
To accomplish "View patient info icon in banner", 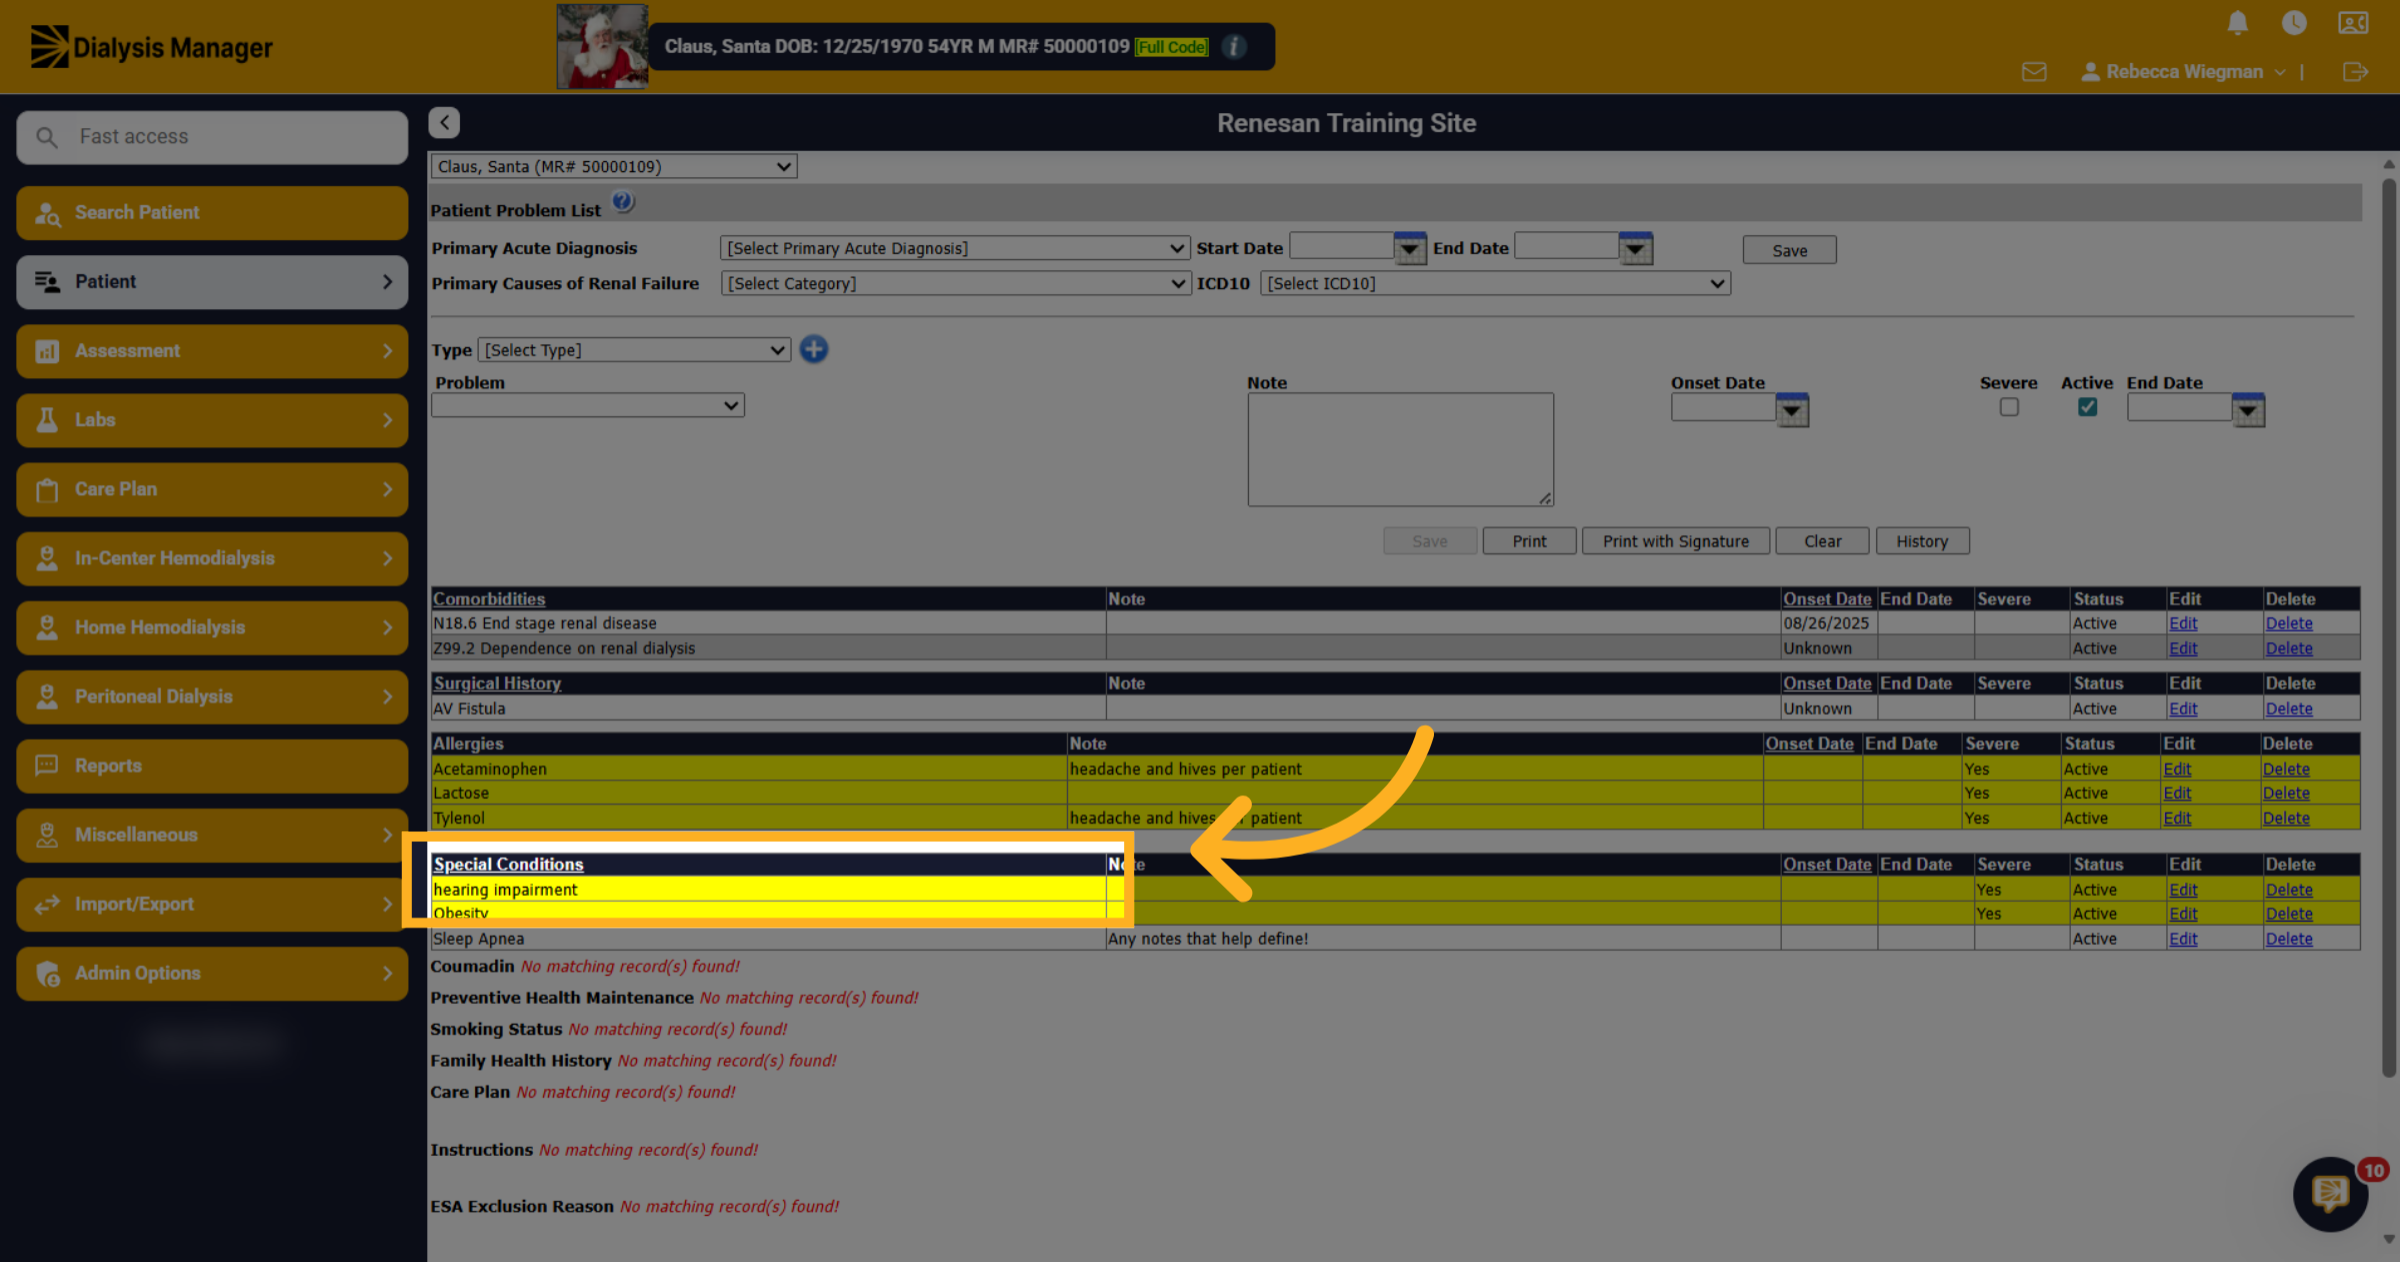I will (x=1235, y=47).
